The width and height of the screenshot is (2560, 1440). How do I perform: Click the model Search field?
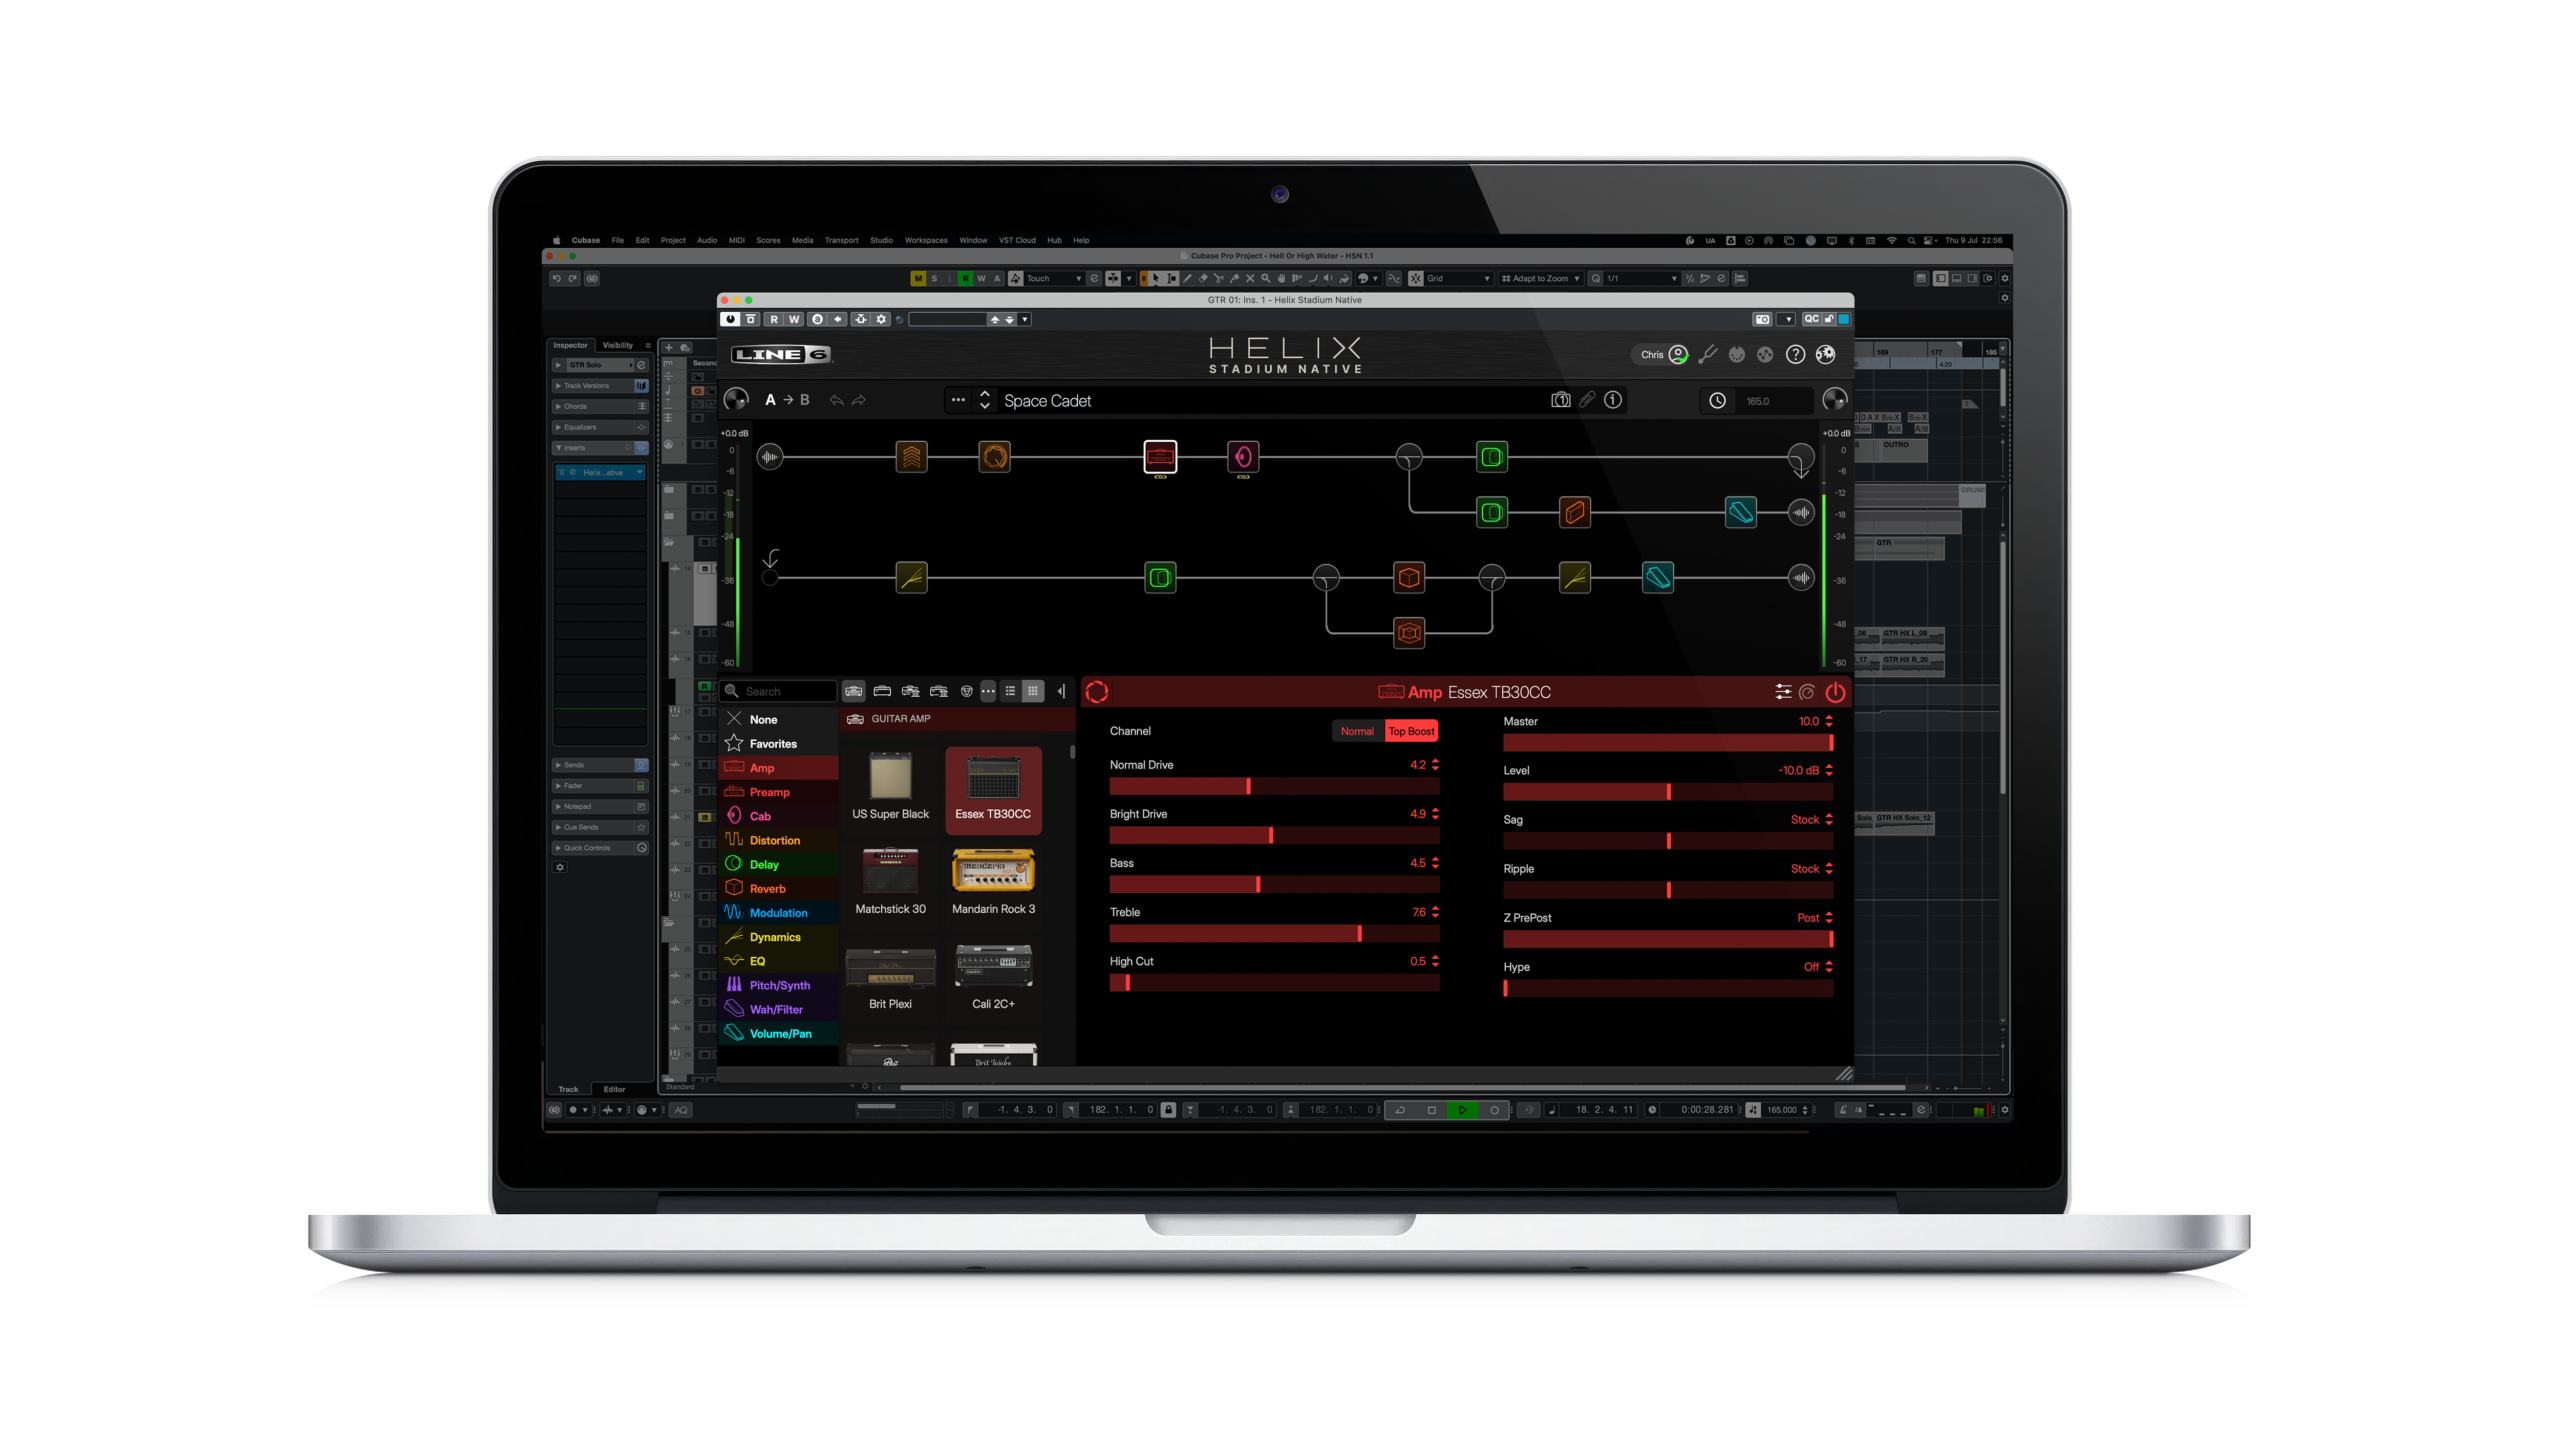[779, 691]
